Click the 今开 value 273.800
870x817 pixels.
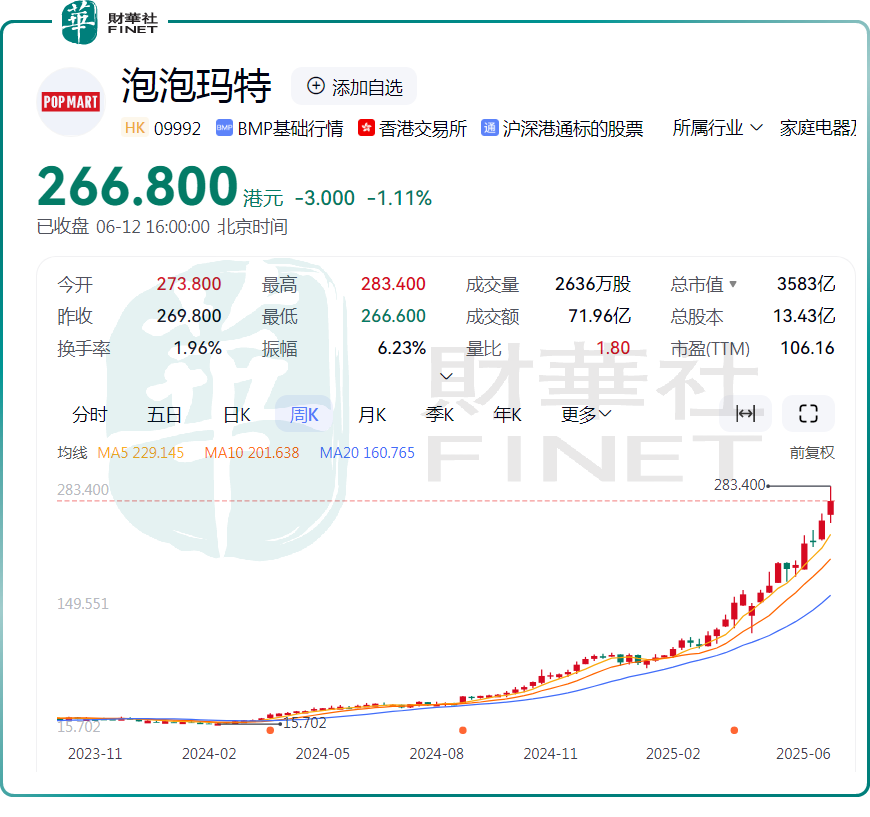pos(189,284)
